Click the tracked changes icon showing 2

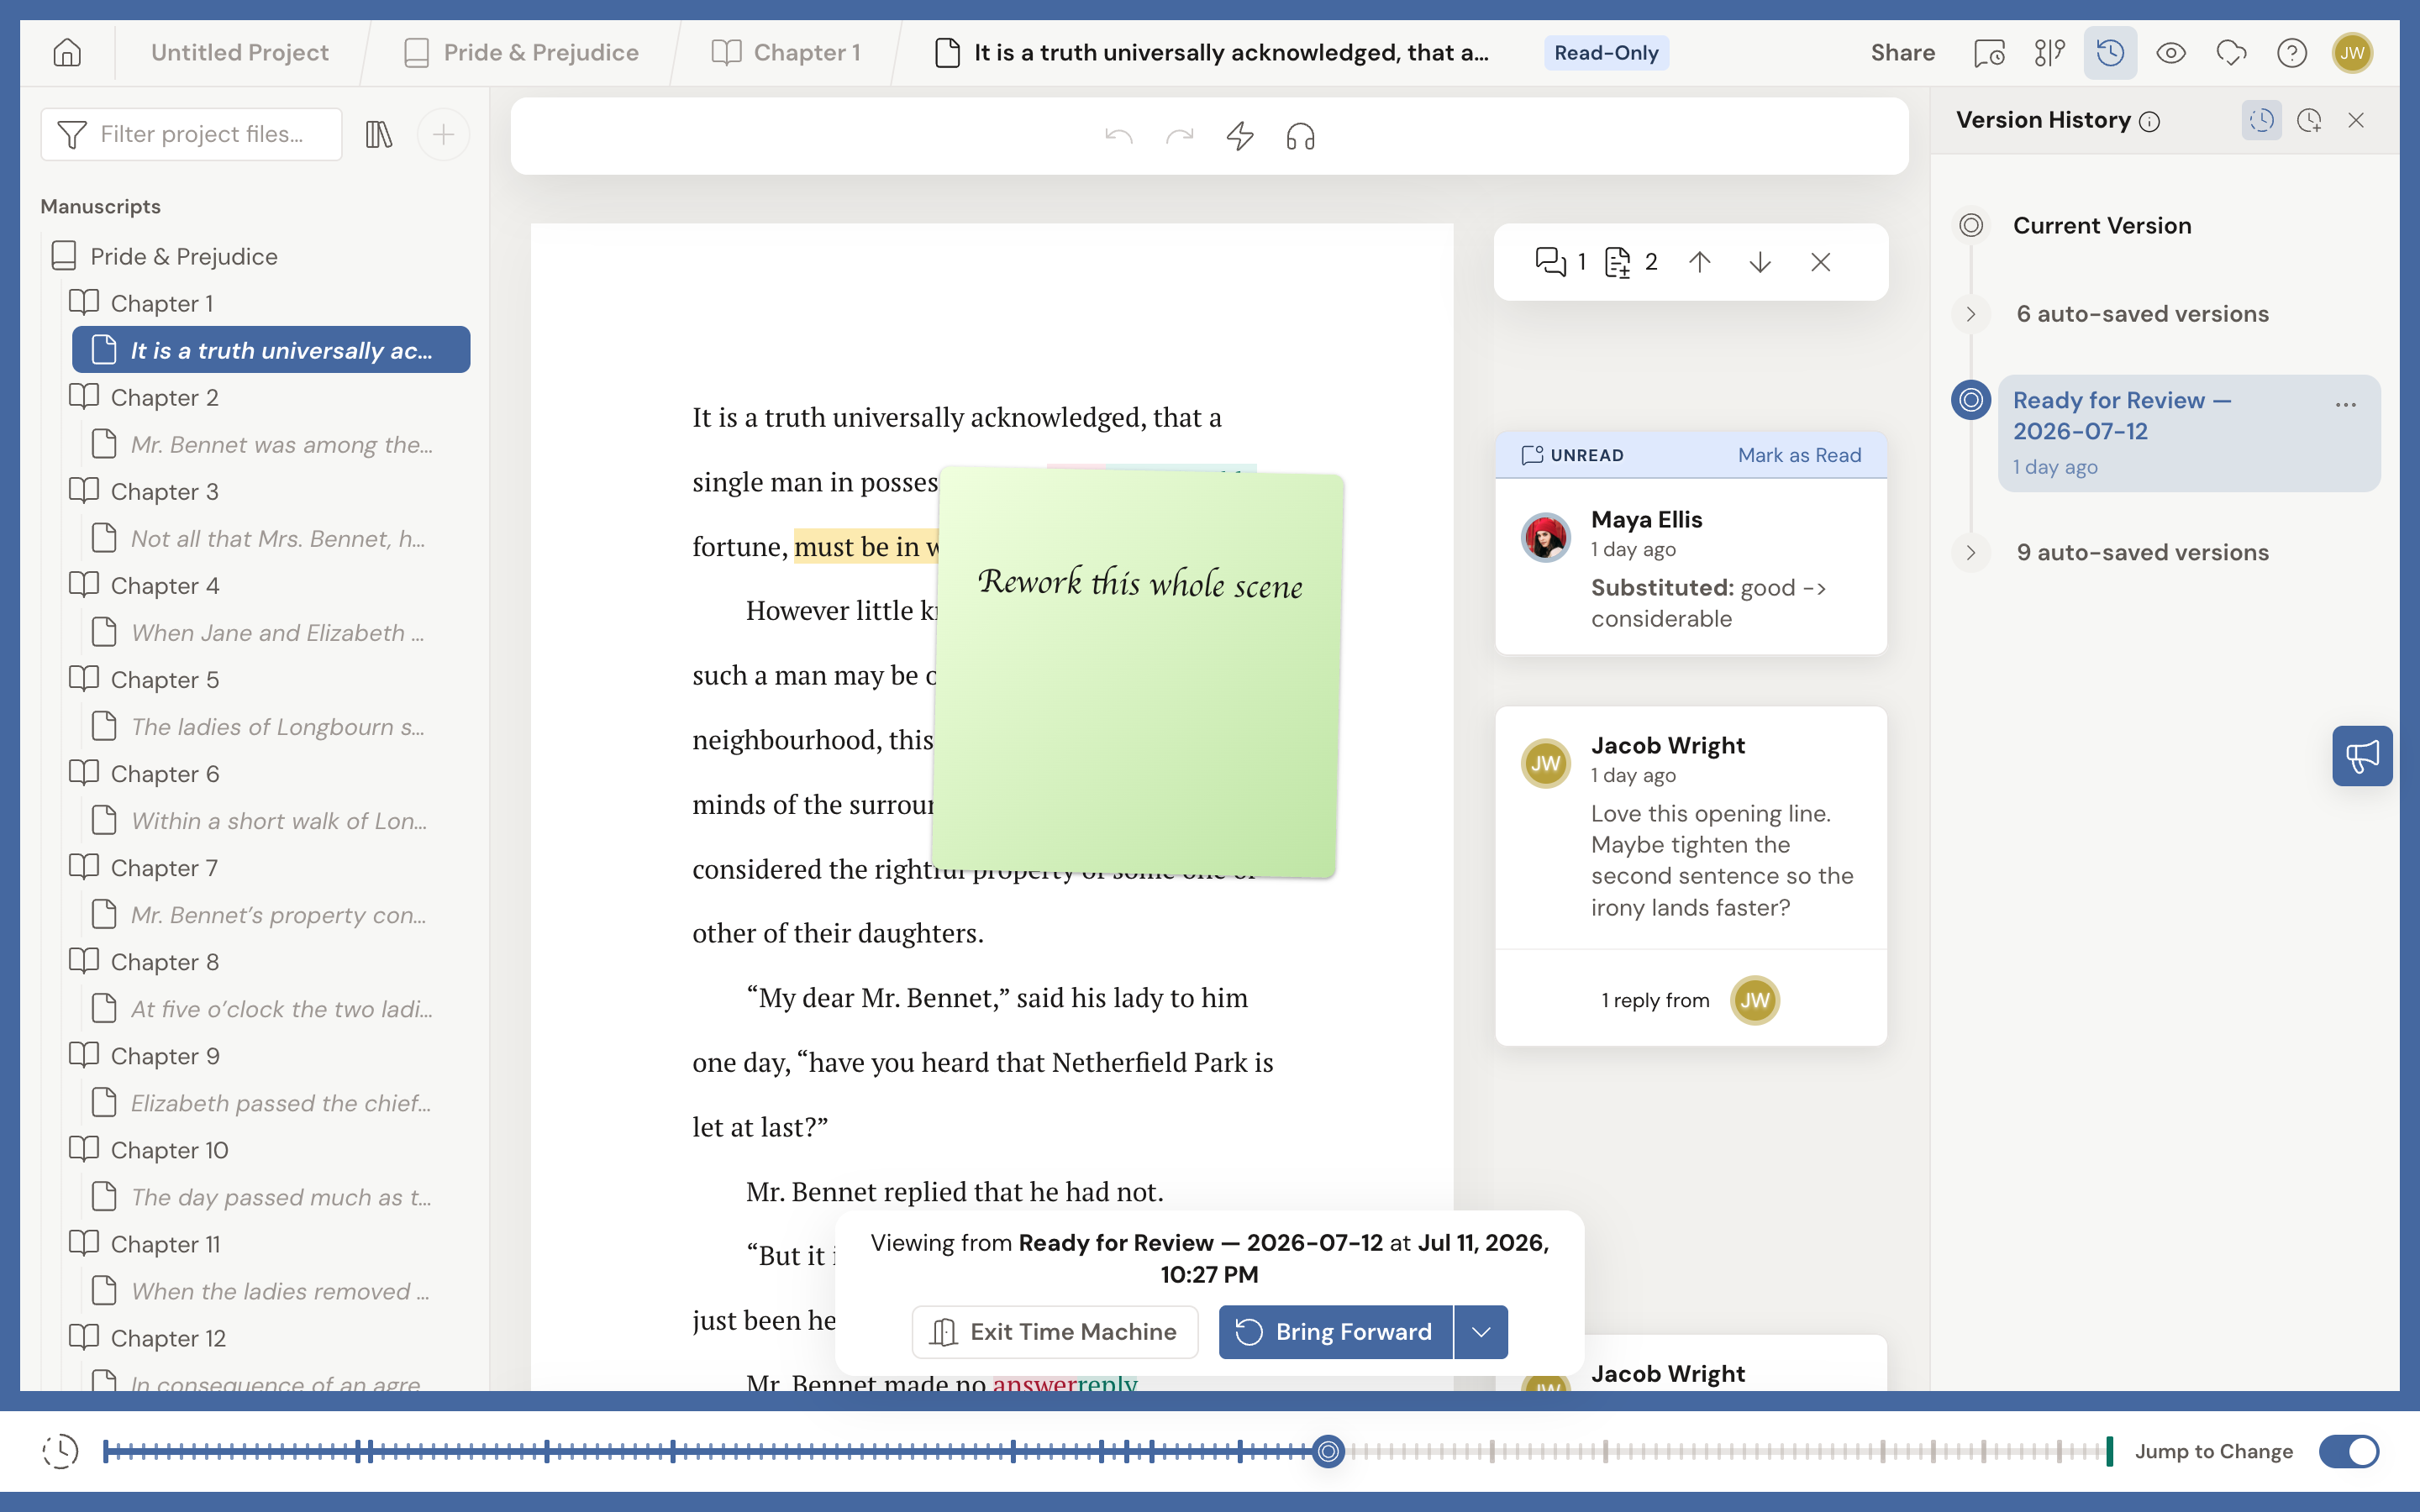(x=1631, y=262)
